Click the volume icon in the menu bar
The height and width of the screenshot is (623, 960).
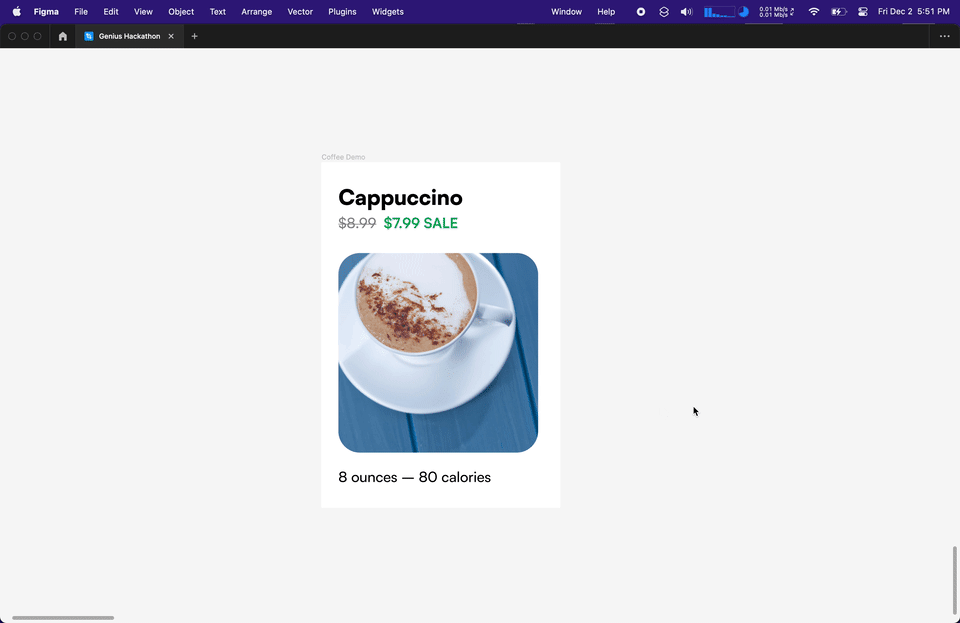(x=684, y=11)
